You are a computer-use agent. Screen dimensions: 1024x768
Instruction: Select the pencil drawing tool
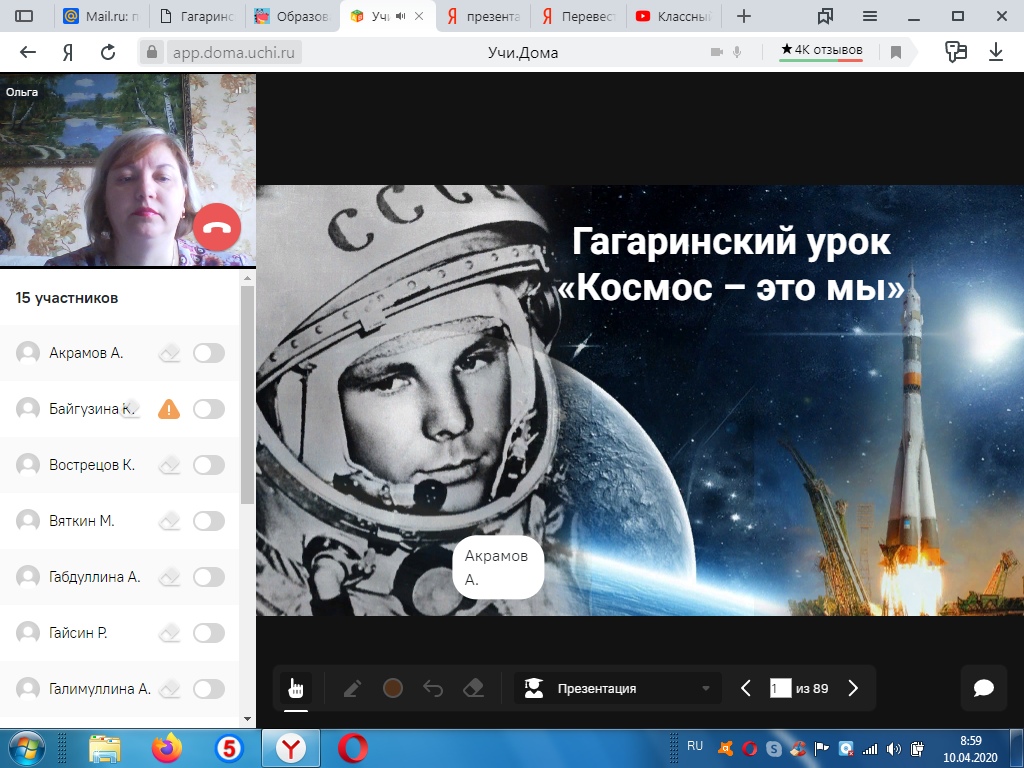352,688
